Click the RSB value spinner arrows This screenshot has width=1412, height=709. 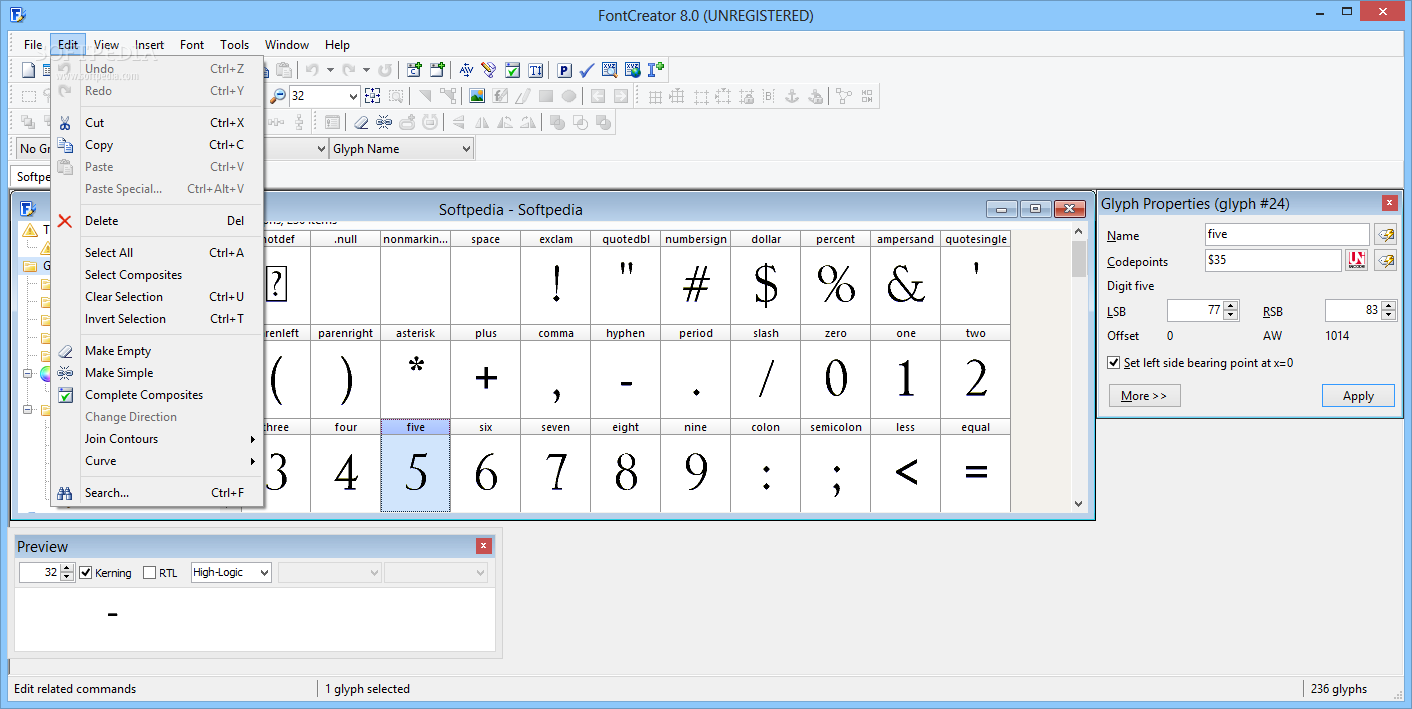pyautogui.click(x=1388, y=311)
